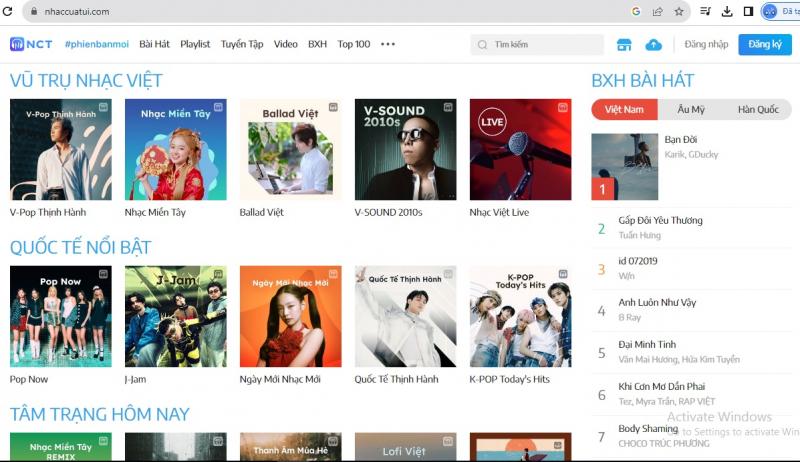Open the Top 100 menu item
The image size is (800, 462).
(x=354, y=44)
